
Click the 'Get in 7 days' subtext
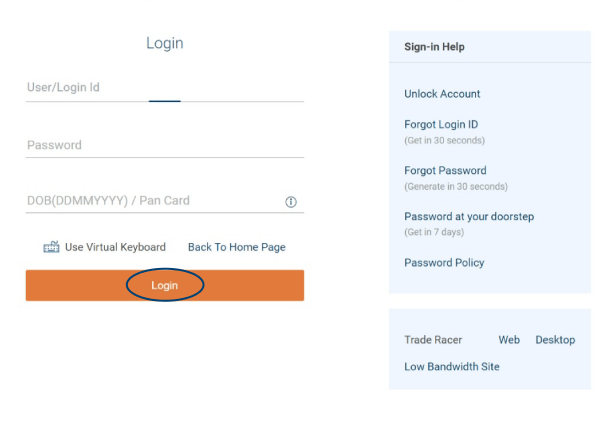[434, 232]
